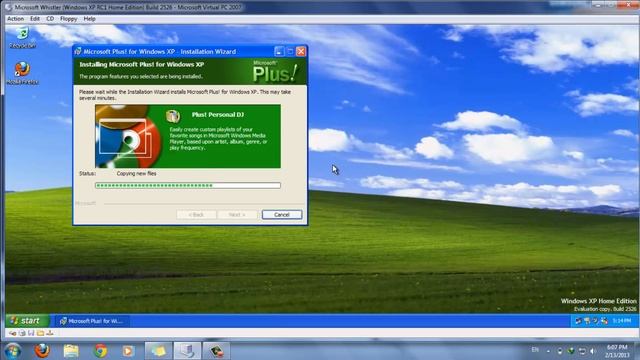Open the Windows 7 Start orb

(x=13, y=351)
